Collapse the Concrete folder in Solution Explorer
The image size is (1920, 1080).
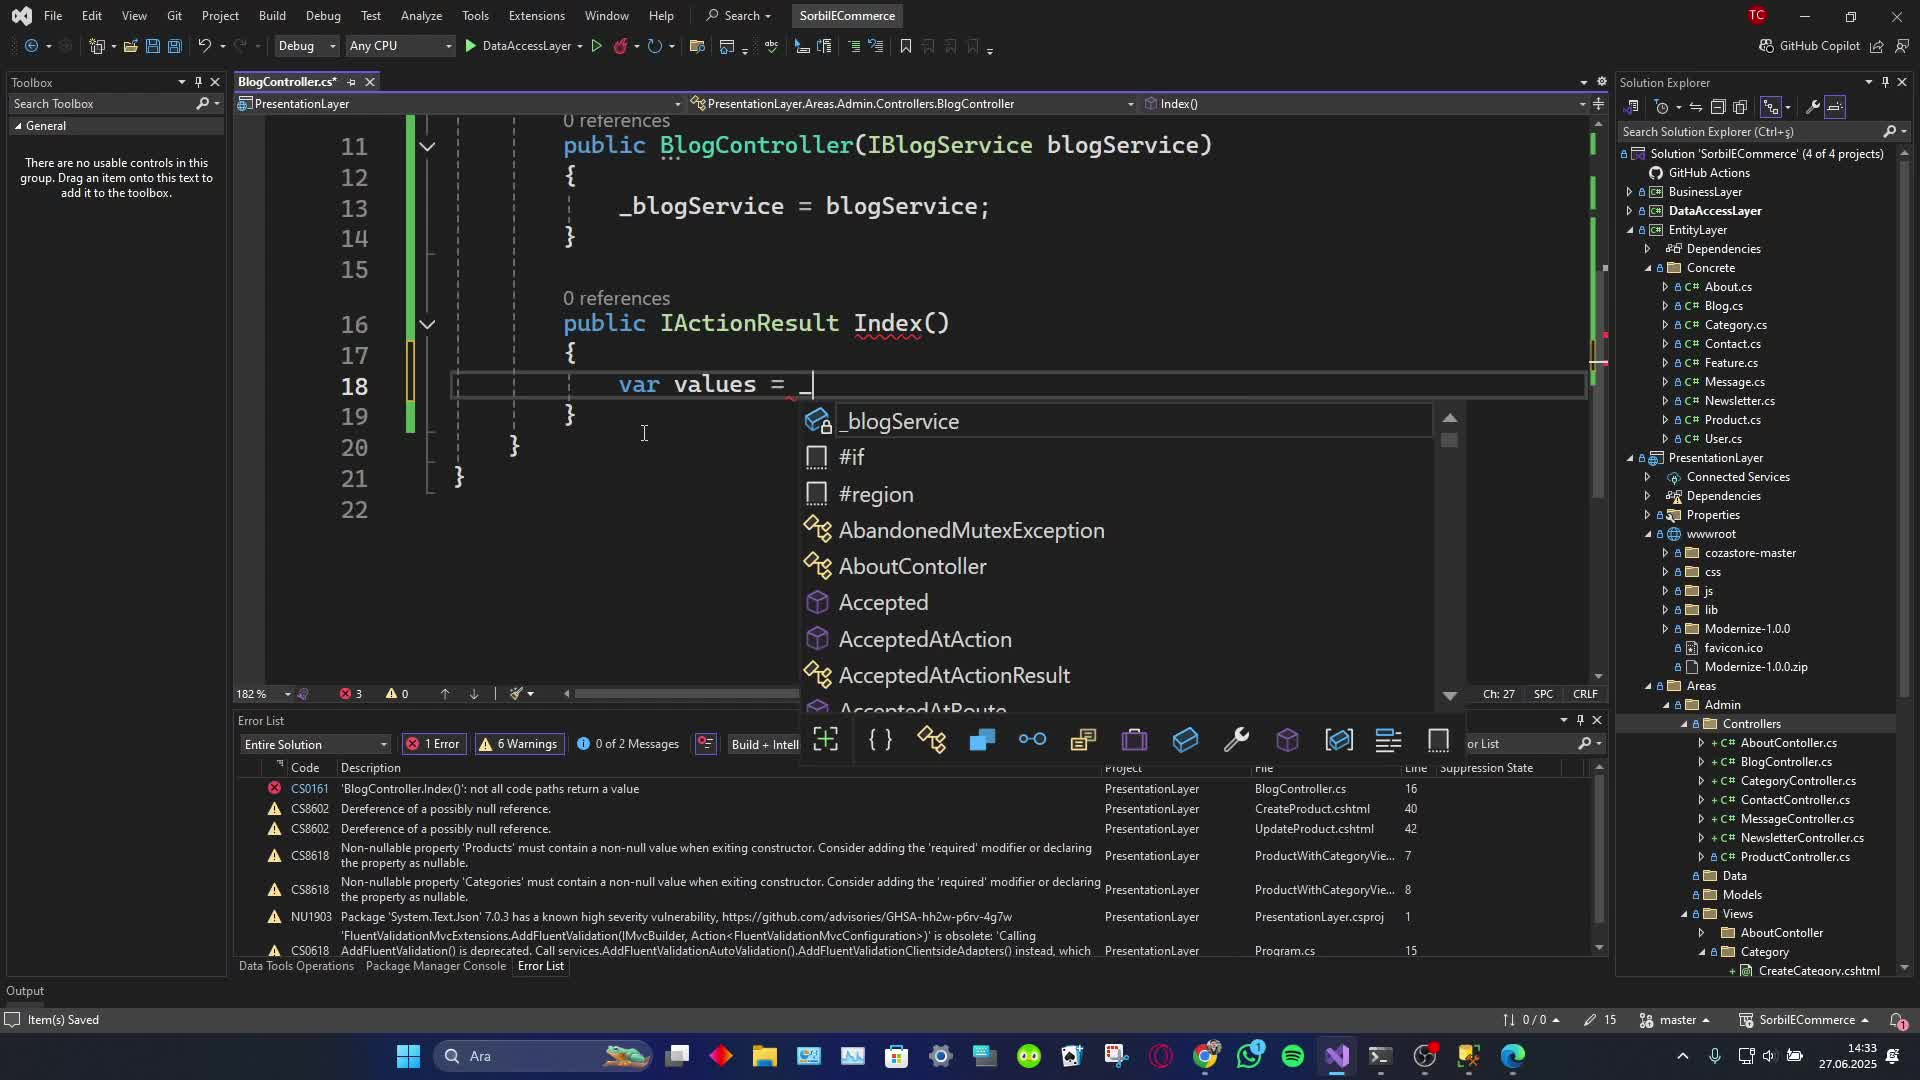pyautogui.click(x=1648, y=268)
